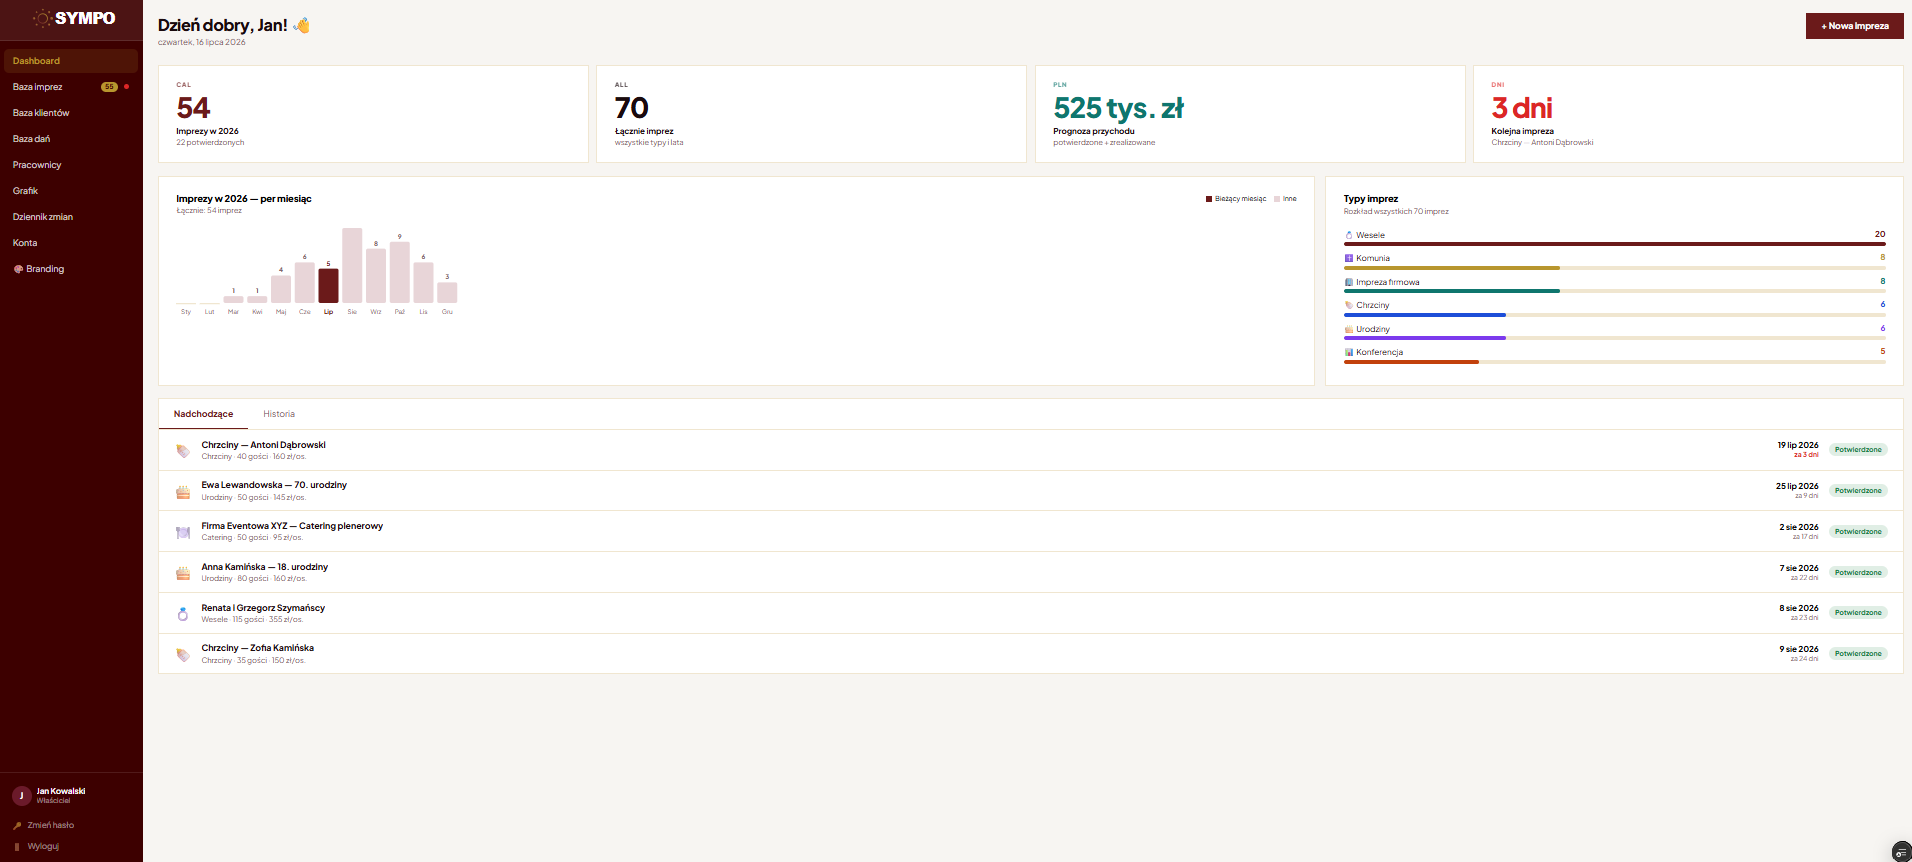Click the icon of Firma Eventowa XYZ row

[x=183, y=533]
